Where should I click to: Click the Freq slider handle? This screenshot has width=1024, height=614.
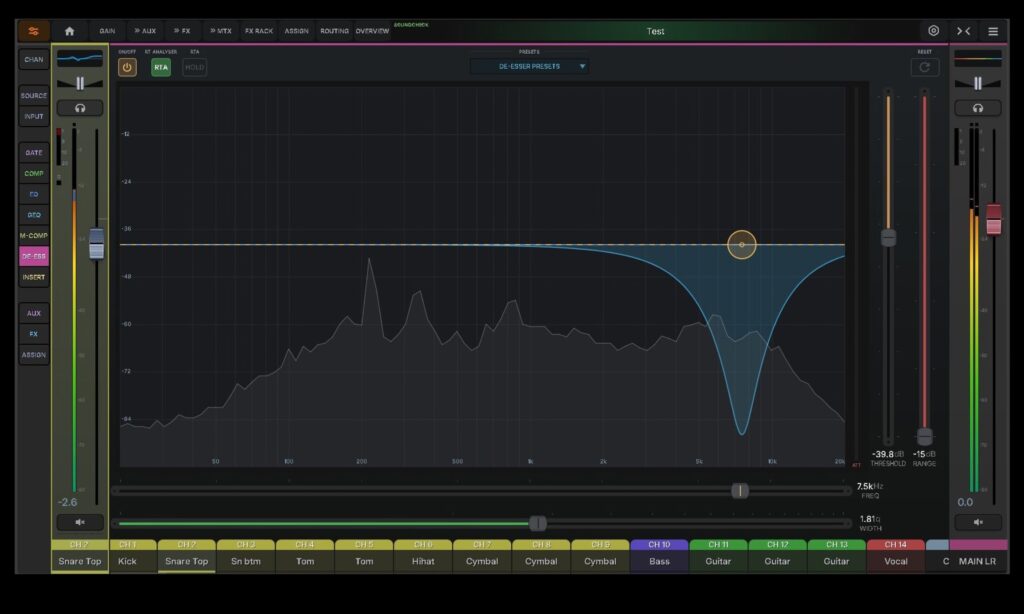[x=739, y=491]
